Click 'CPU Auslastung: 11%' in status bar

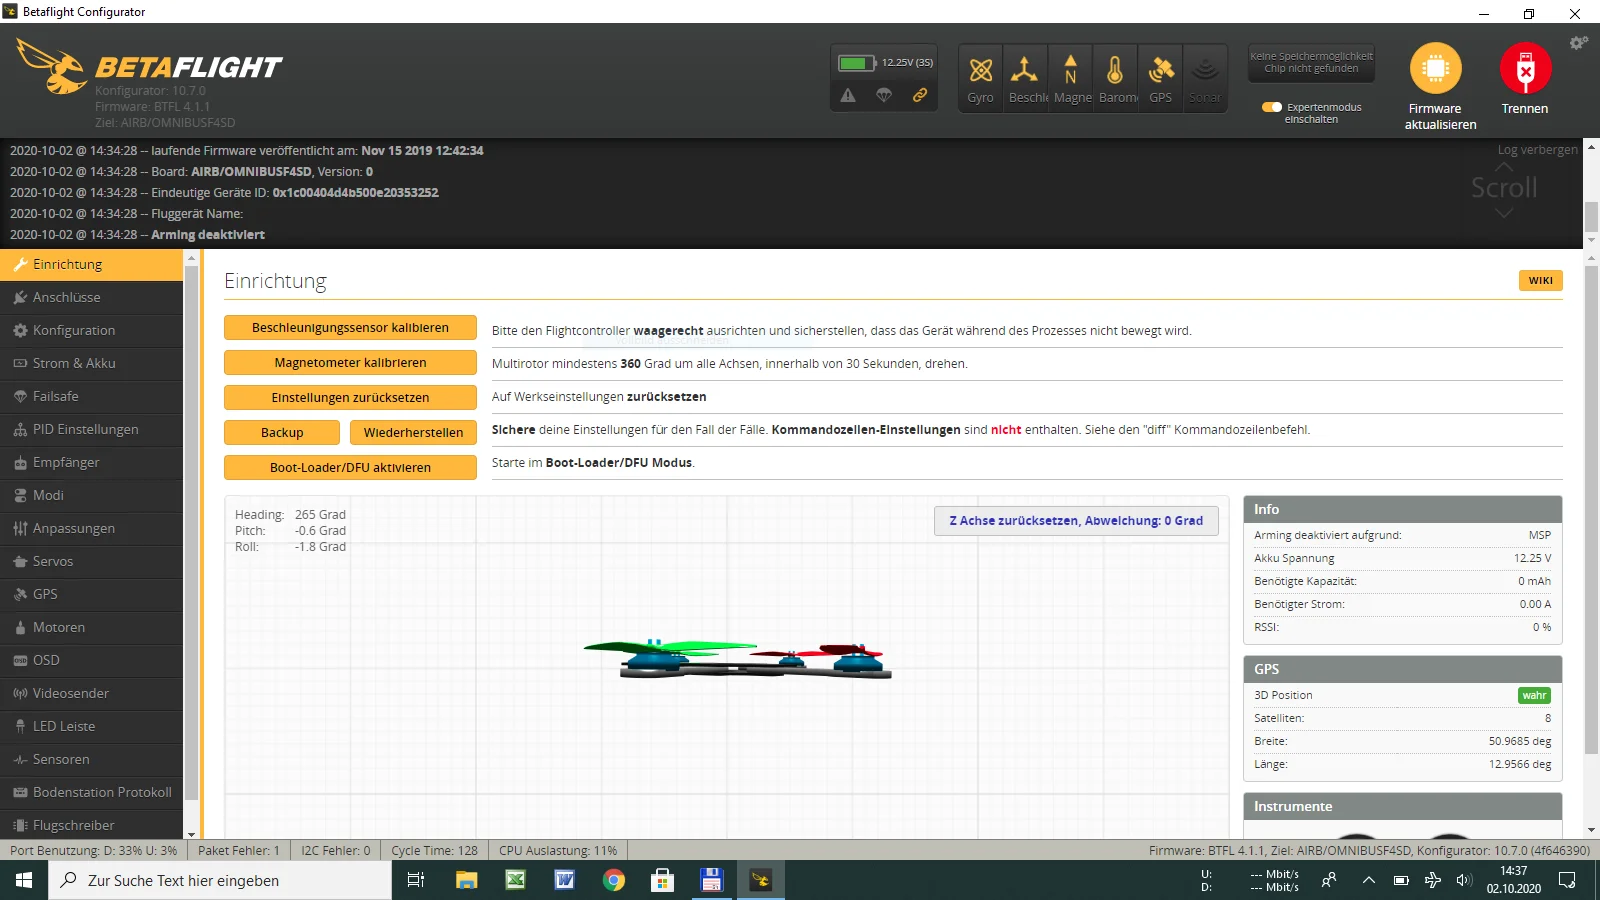(558, 851)
